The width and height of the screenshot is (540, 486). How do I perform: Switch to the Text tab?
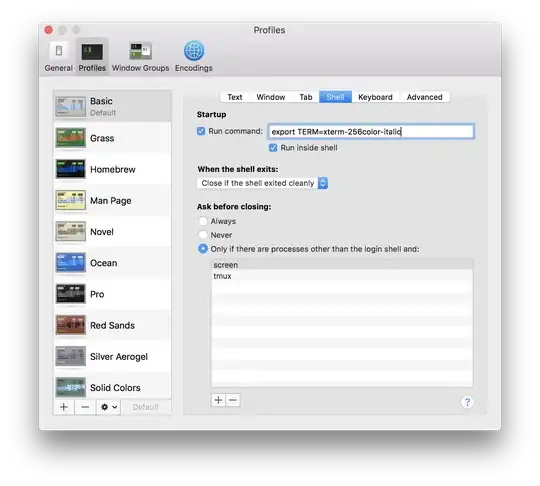pos(235,97)
